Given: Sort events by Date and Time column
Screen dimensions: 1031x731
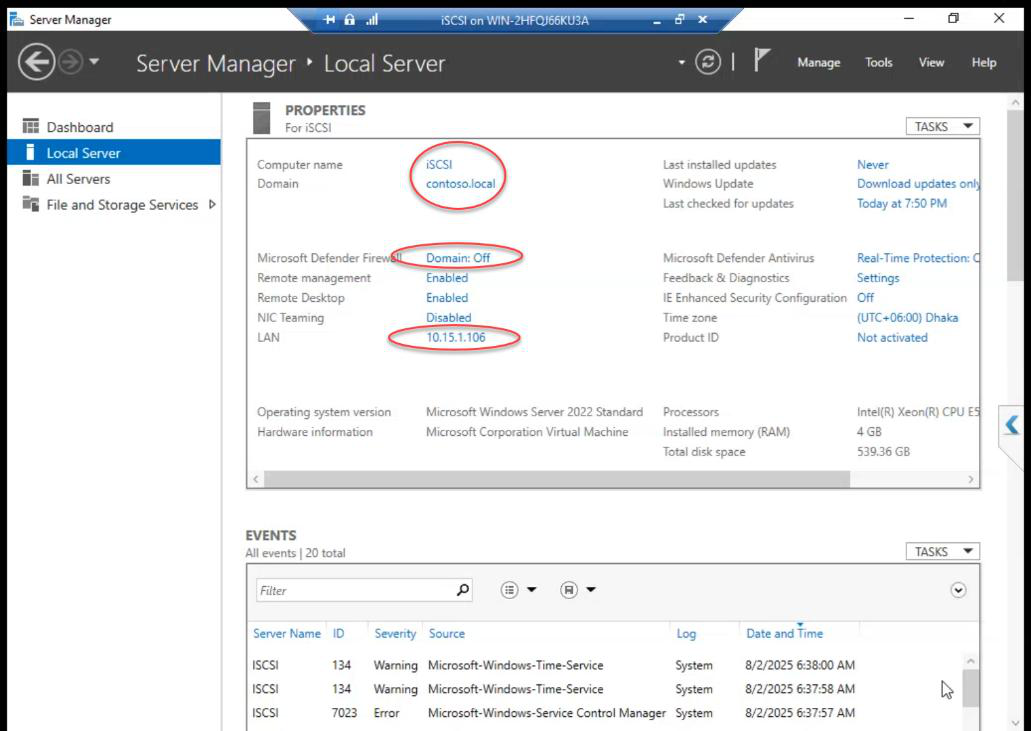Looking at the screenshot, I should 784,633.
